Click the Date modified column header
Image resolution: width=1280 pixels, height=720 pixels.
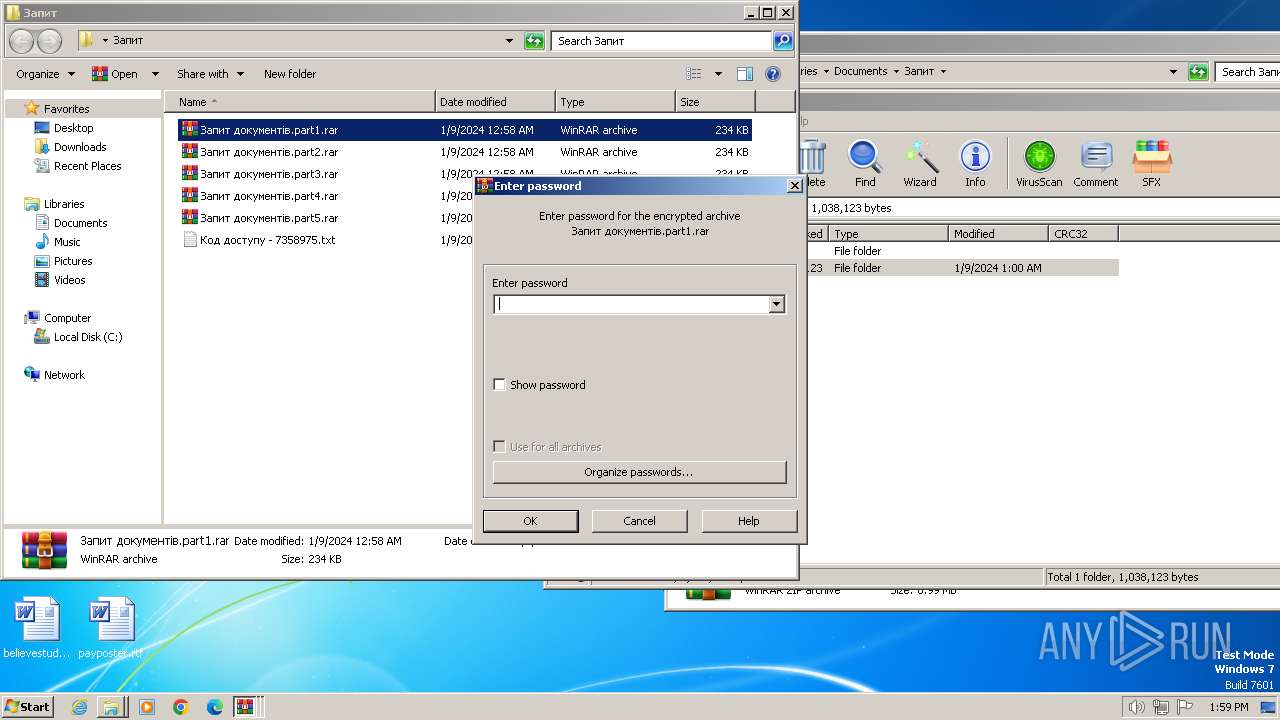pyautogui.click(x=495, y=102)
